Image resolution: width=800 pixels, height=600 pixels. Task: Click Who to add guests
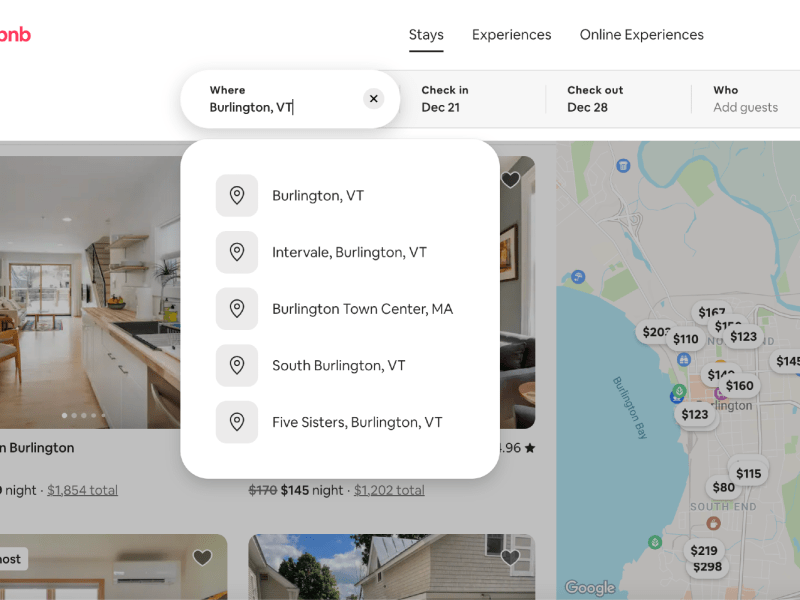point(745,98)
